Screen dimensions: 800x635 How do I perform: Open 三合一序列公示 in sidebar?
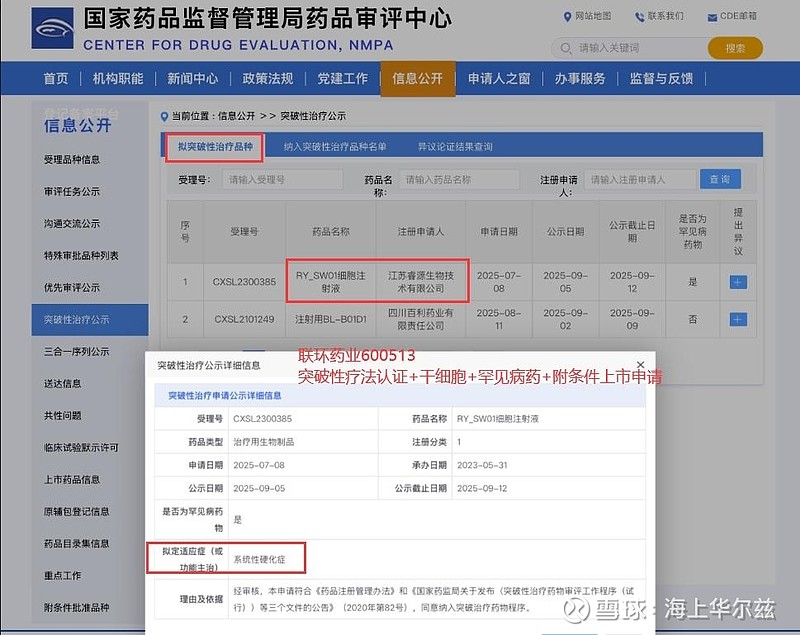pos(77,351)
